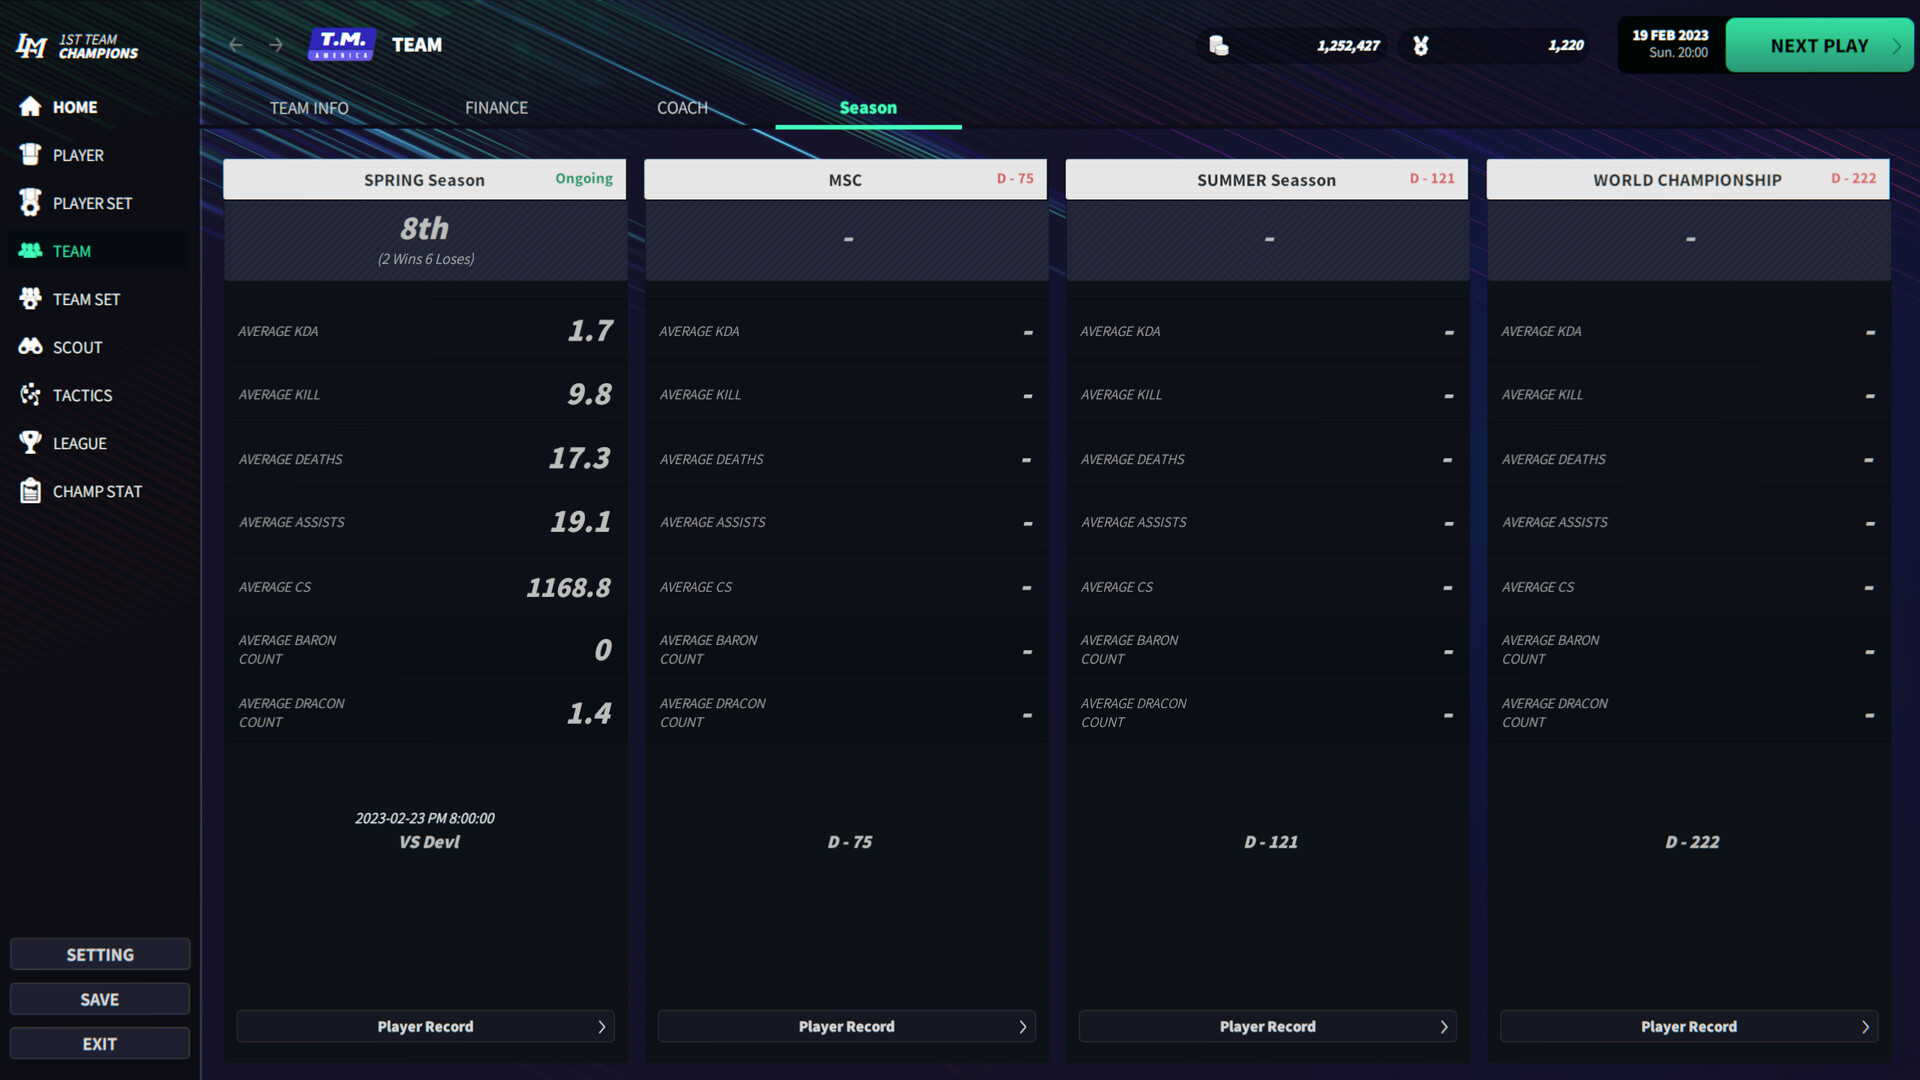Select the Scout binoculars icon

click(x=30, y=347)
